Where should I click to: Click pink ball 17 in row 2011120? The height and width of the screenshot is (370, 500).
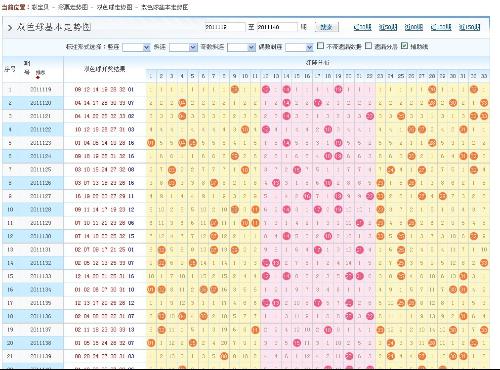[318, 103]
